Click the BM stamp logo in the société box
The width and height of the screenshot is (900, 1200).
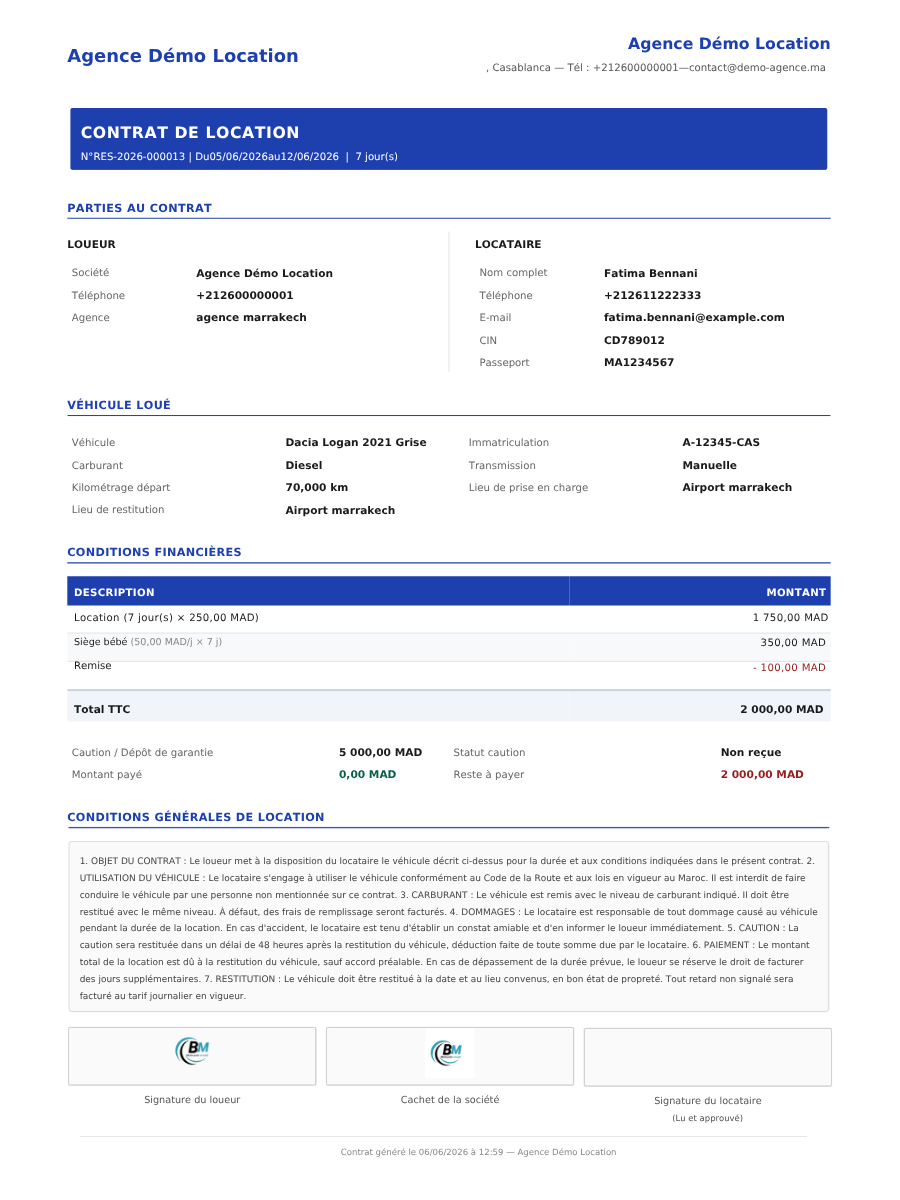click(449, 1053)
